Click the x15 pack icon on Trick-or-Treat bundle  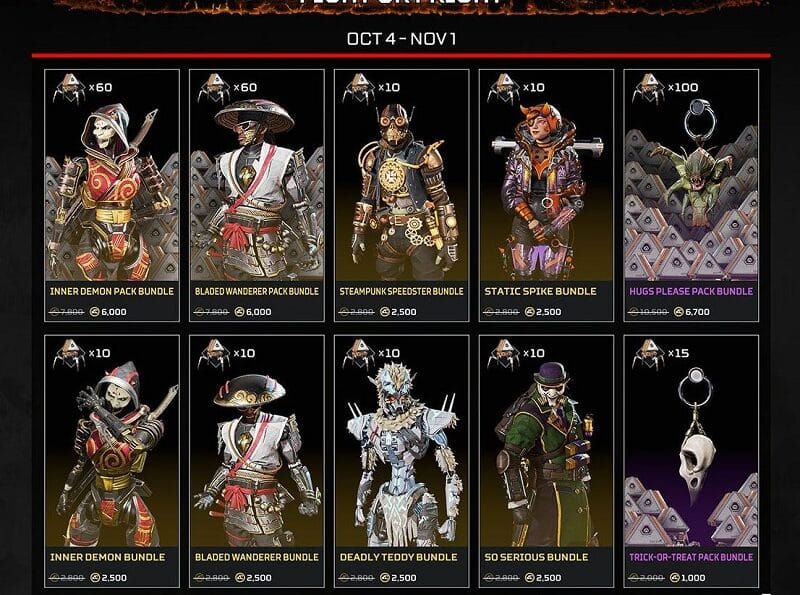click(x=649, y=354)
